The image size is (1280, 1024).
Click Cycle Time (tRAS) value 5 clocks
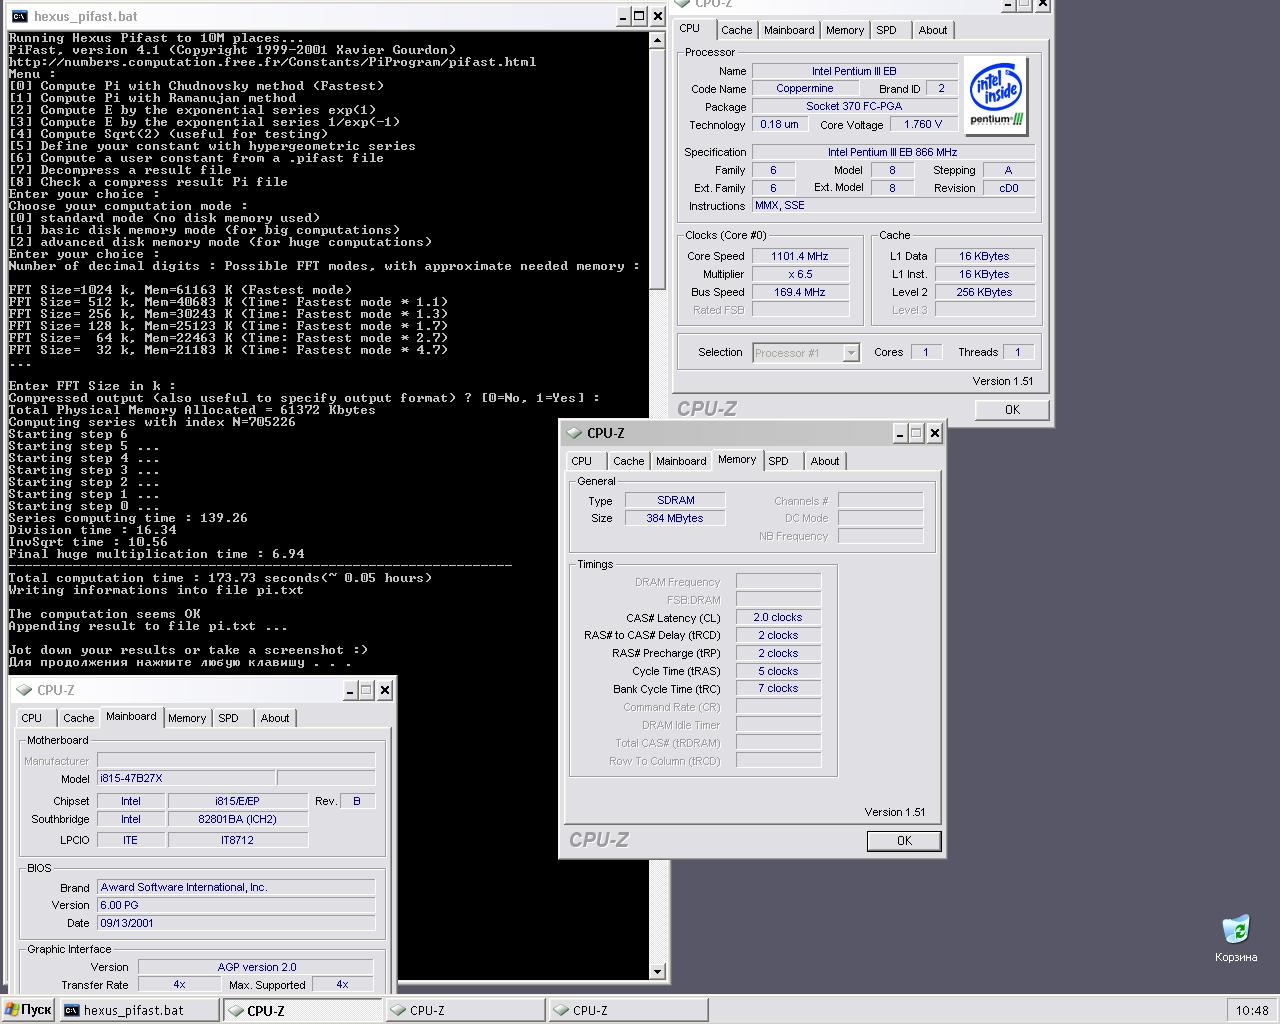tap(778, 671)
